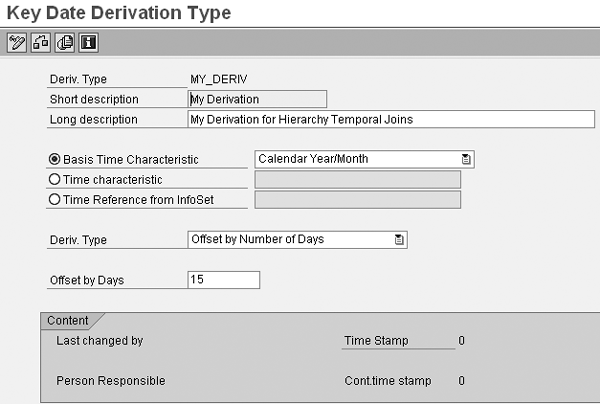The image size is (600, 404).
Task: Click the Cont.time stamp value
Action: pos(461,381)
